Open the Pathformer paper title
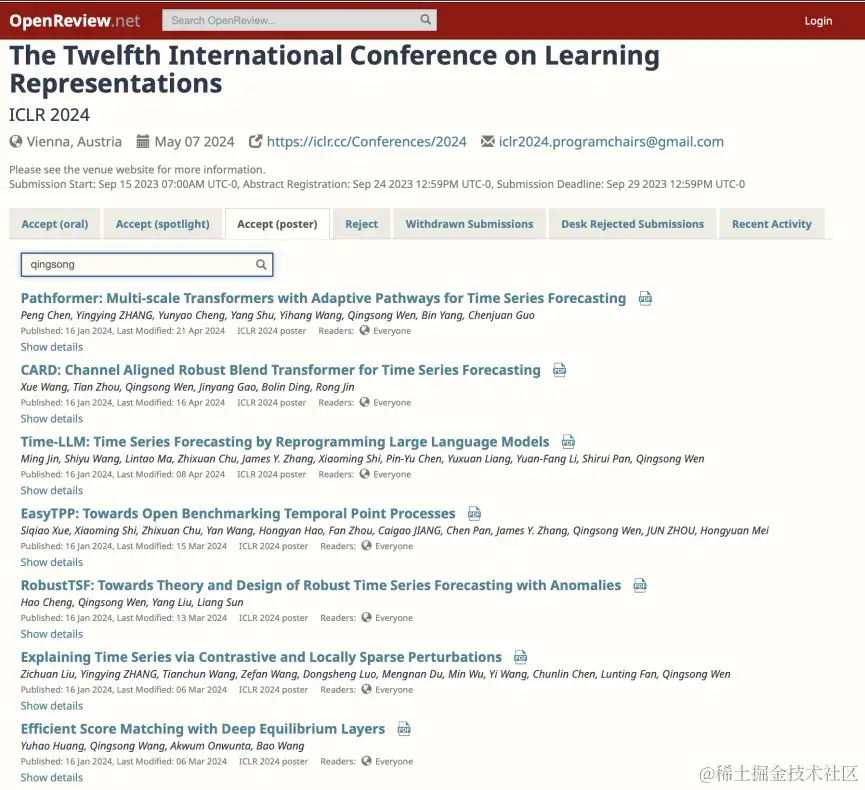 323,298
